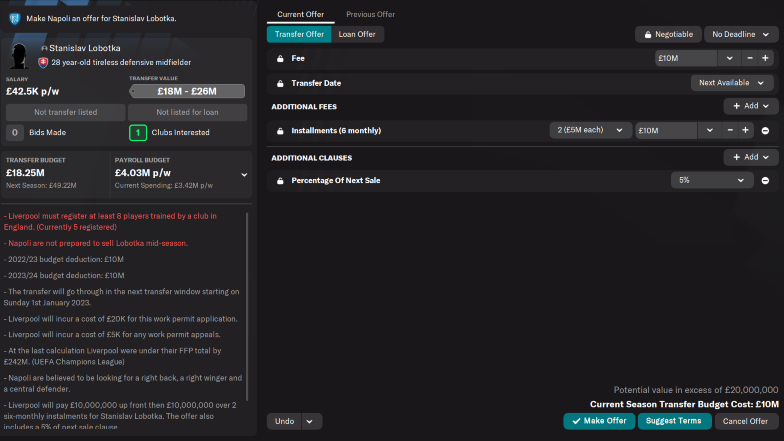Screen dimensions: 784x441
Task: Click the English-trained players registration warning
Action: (110, 222)
